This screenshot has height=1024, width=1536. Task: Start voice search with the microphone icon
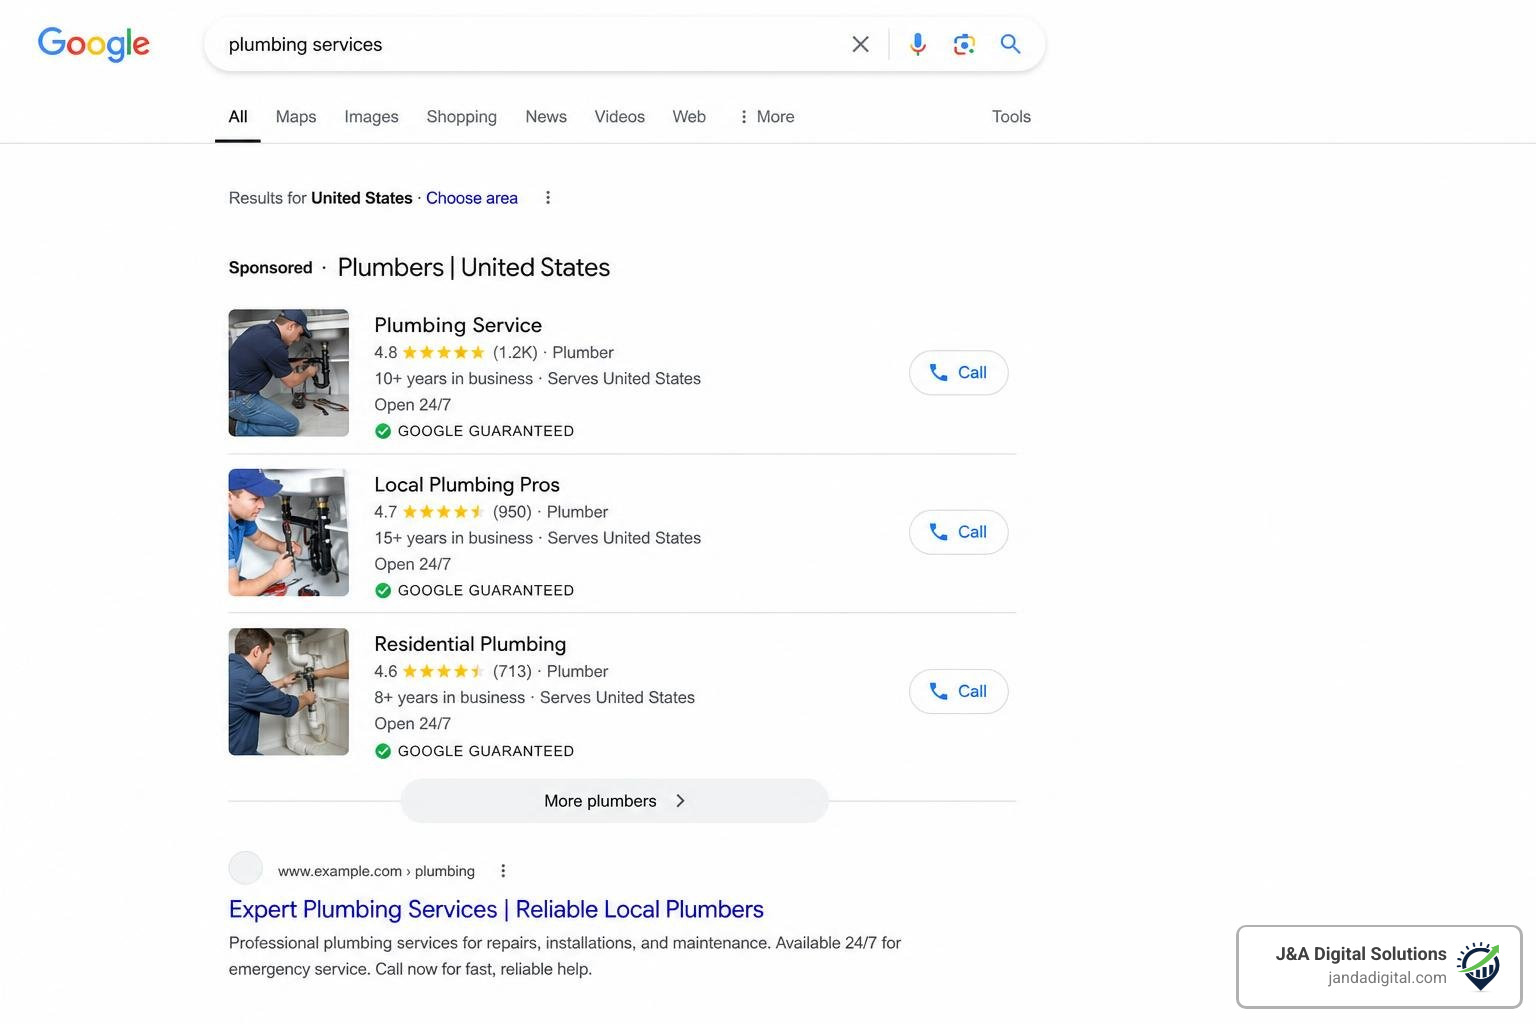(x=917, y=44)
